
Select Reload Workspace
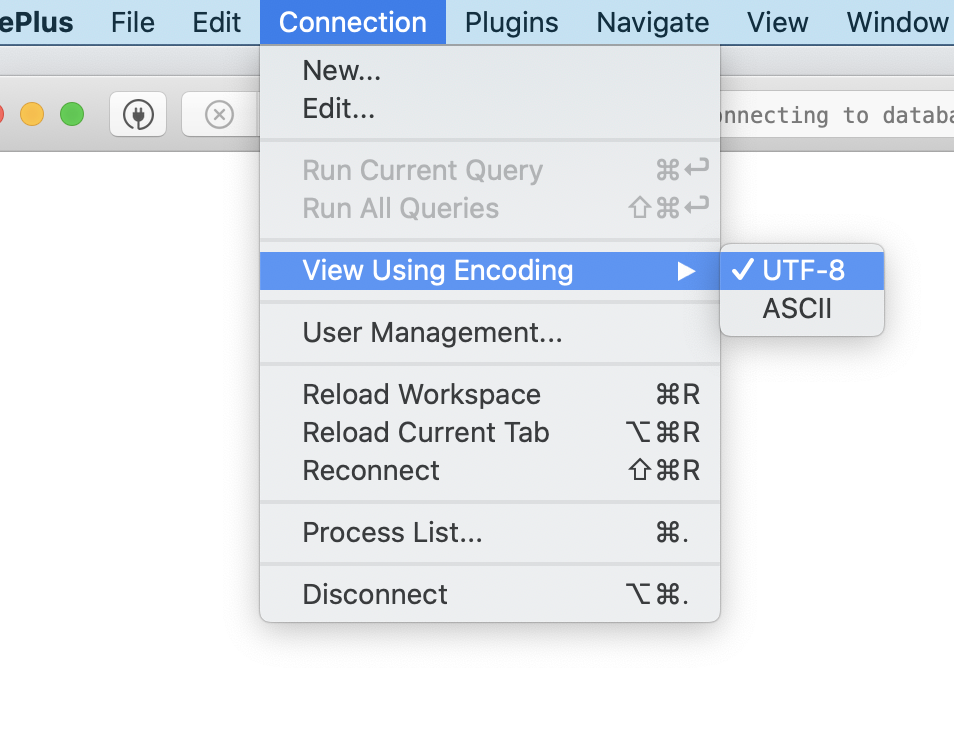421,394
